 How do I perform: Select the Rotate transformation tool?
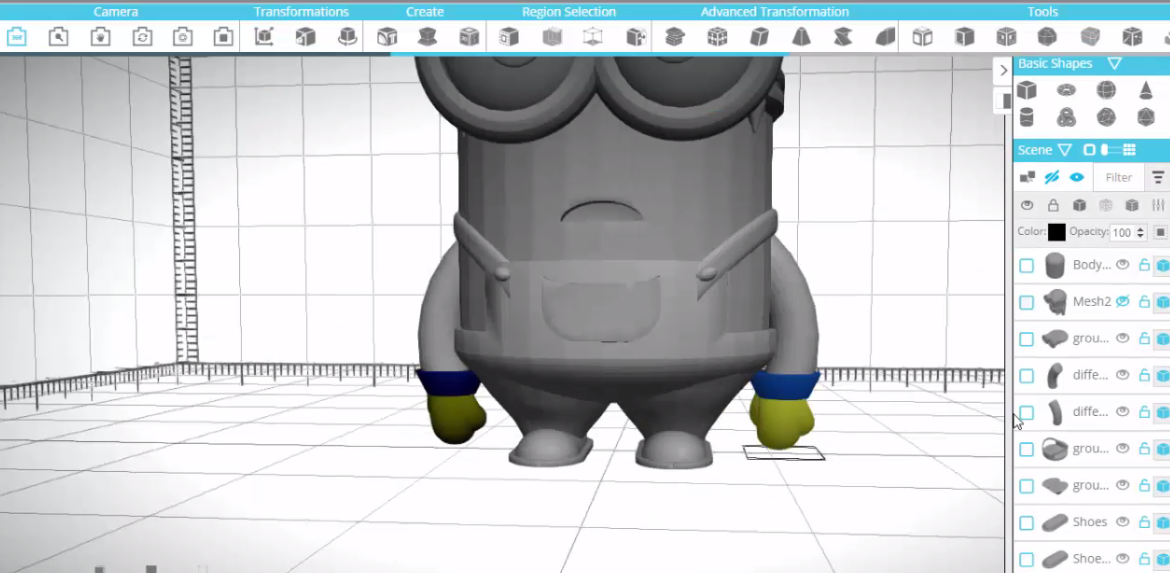[347, 37]
